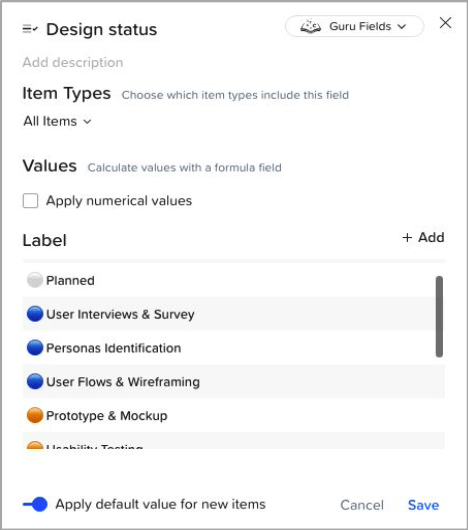Viewport: 468px width, 530px height.
Task: Select the Planned label row
Action: (x=229, y=280)
